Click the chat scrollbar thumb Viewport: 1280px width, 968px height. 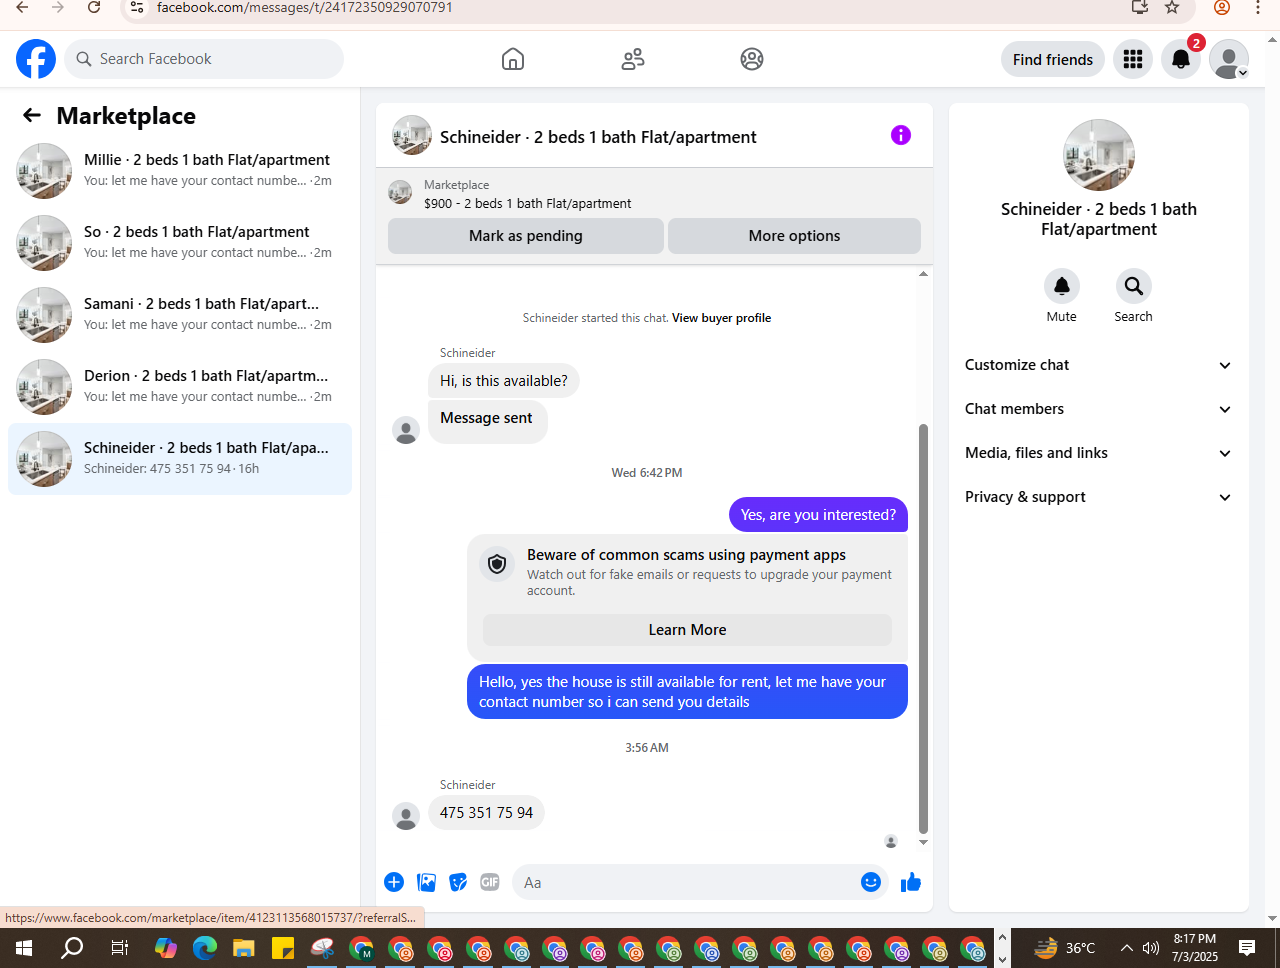923,628
